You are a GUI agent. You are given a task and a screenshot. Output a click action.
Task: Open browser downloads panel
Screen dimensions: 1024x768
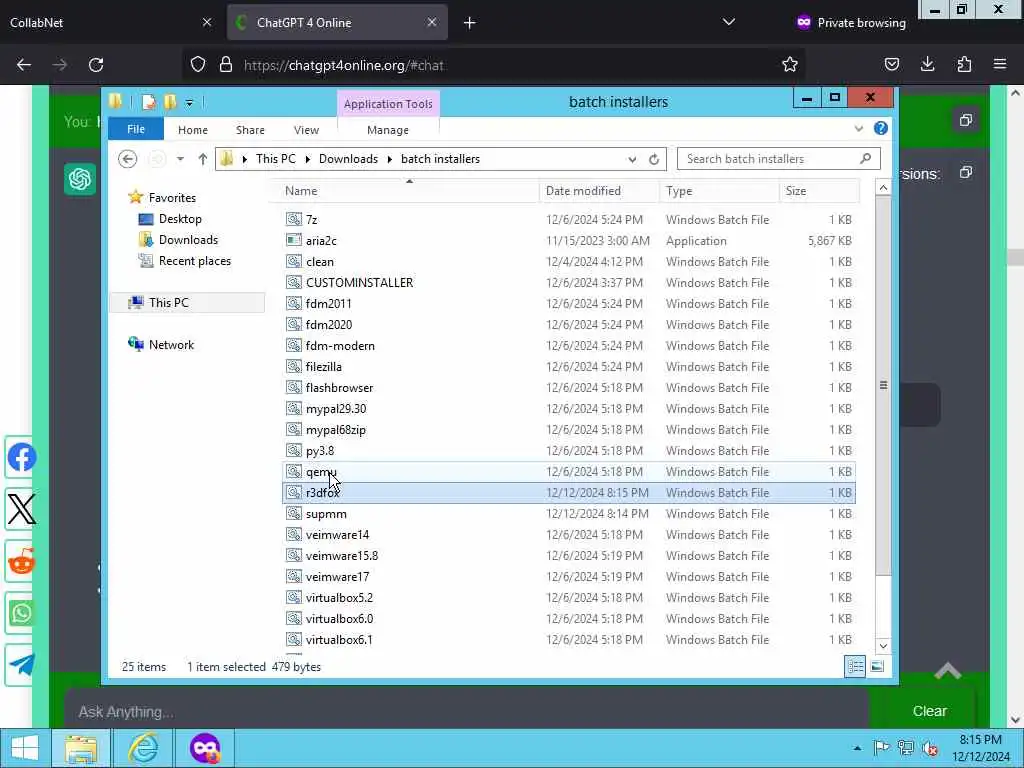click(927, 64)
